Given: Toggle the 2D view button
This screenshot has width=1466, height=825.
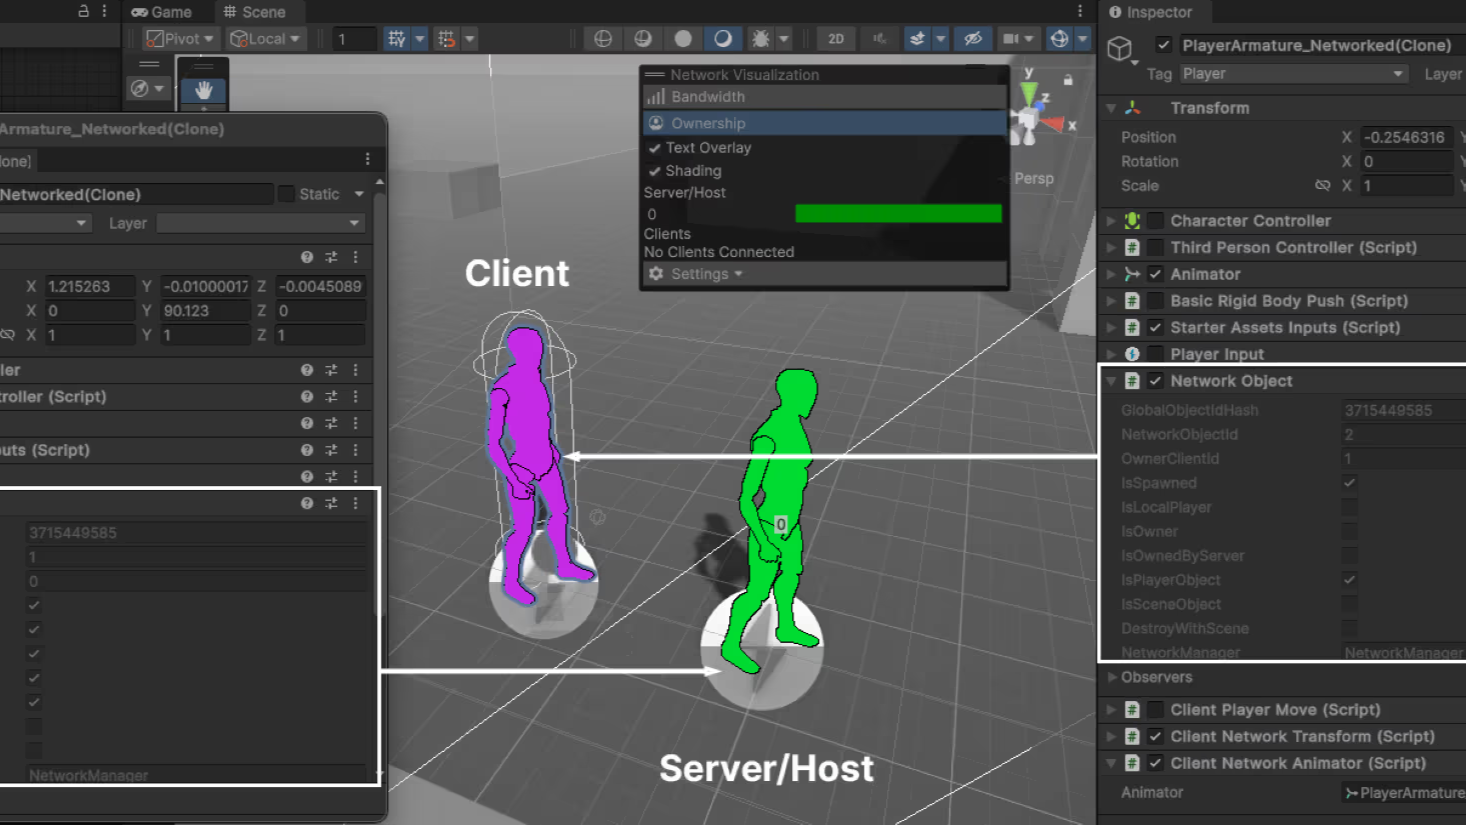Looking at the screenshot, I should (836, 39).
